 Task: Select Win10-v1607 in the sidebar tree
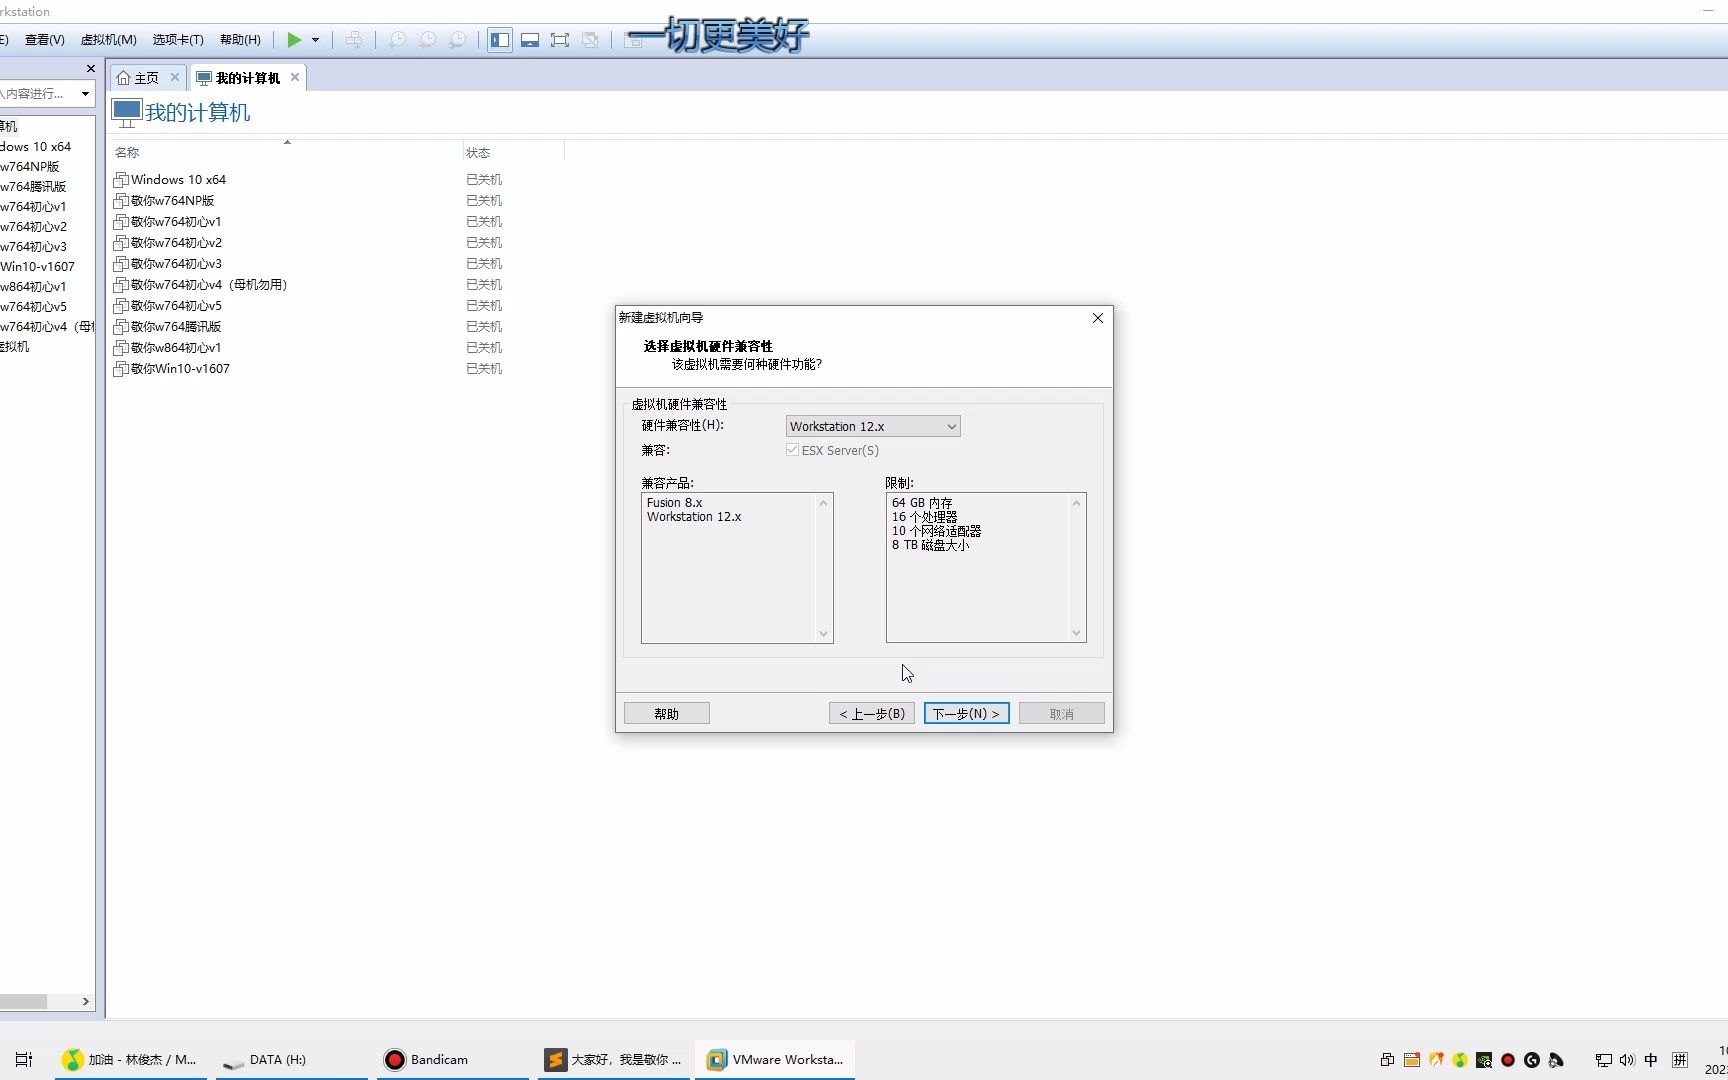[x=38, y=267]
